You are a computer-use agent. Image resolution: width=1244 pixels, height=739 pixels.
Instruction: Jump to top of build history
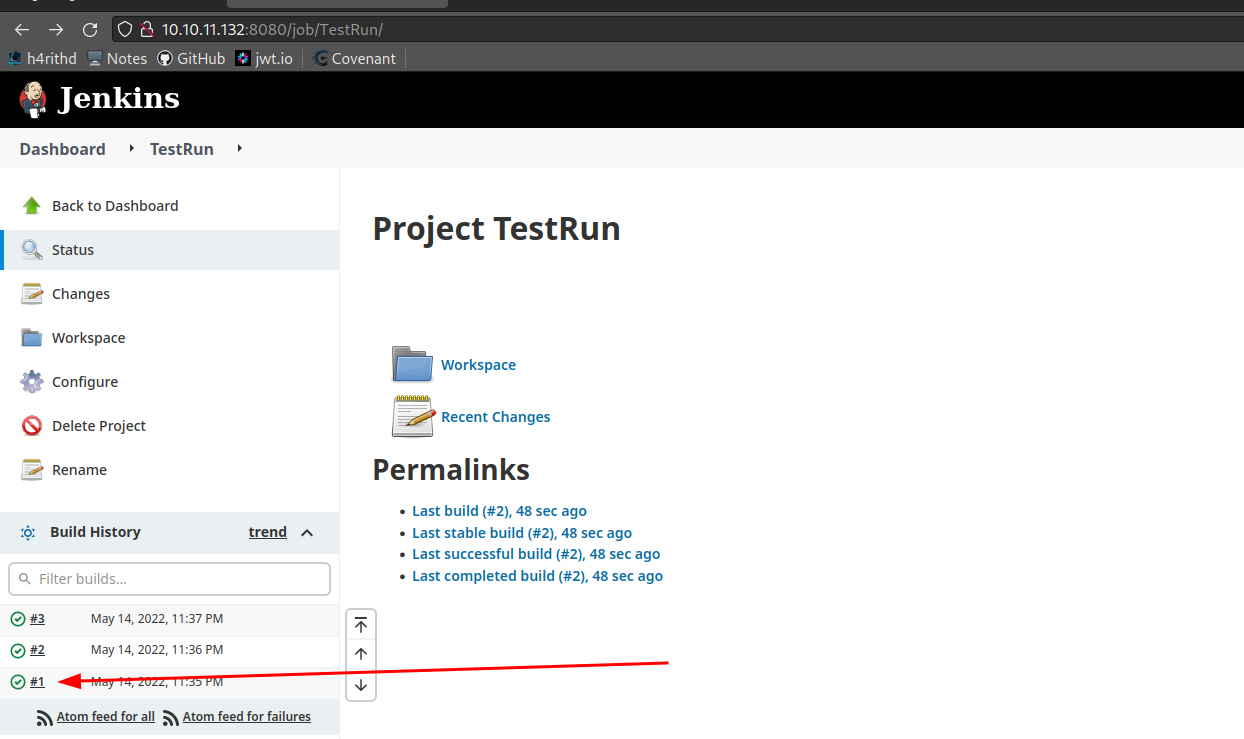pyautogui.click(x=361, y=625)
